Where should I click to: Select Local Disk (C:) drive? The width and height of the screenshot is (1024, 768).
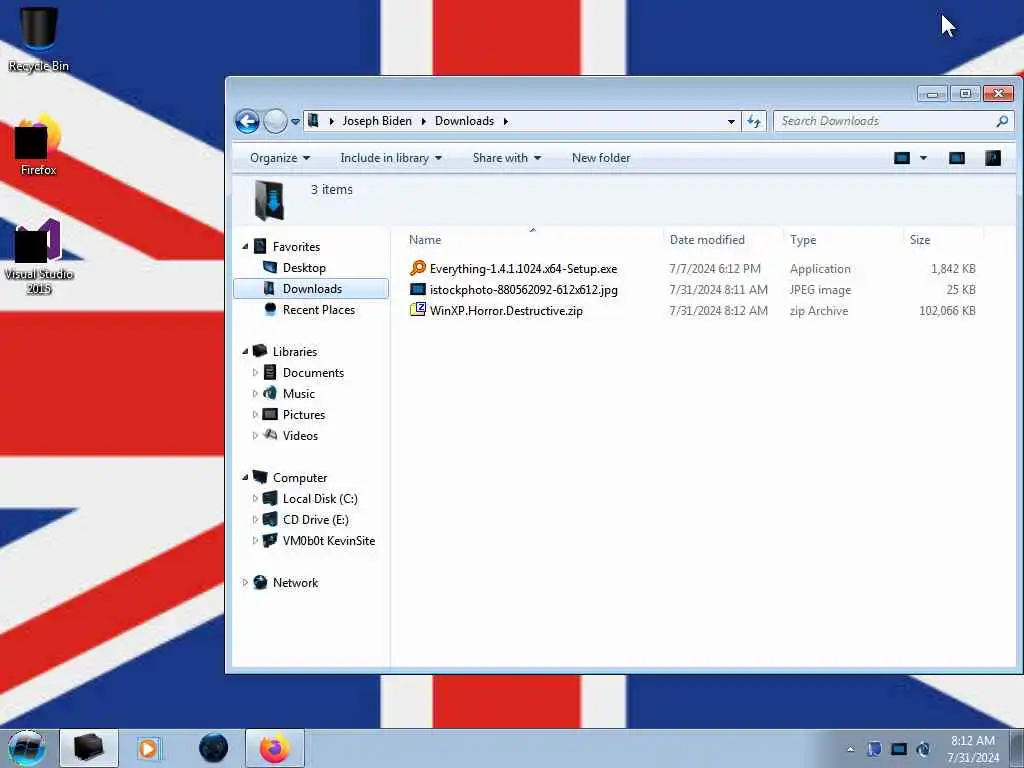click(x=320, y=498)
